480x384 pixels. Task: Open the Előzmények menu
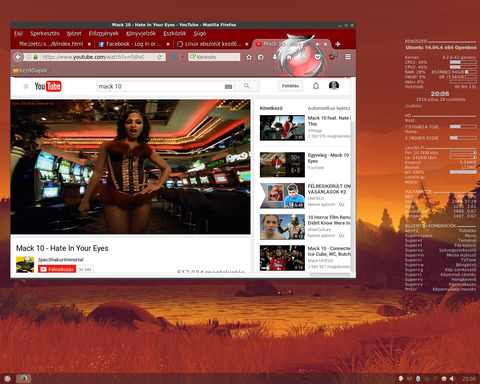coord(104,33)
